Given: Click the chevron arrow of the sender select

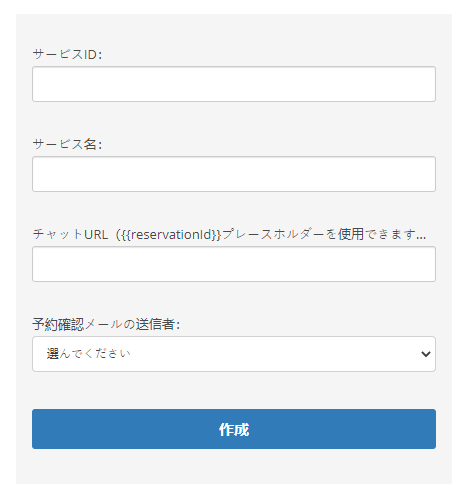Looking at the screenshot, I should click(426, 354).
